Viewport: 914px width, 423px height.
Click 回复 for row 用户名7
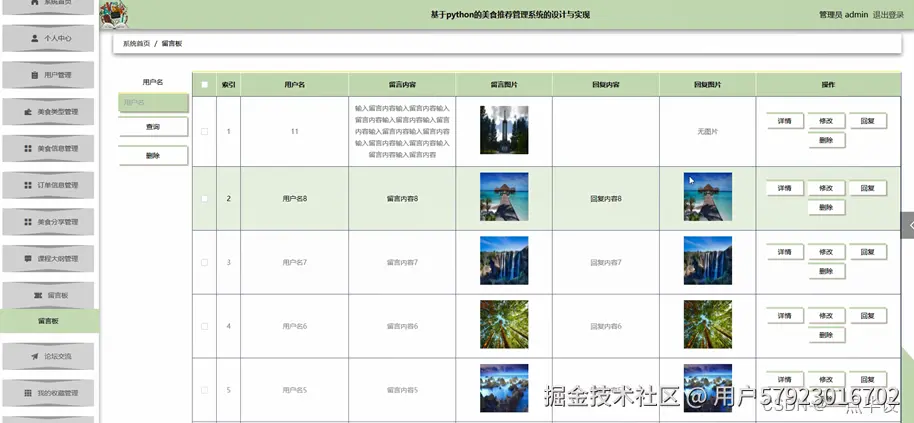pos(867,252)
